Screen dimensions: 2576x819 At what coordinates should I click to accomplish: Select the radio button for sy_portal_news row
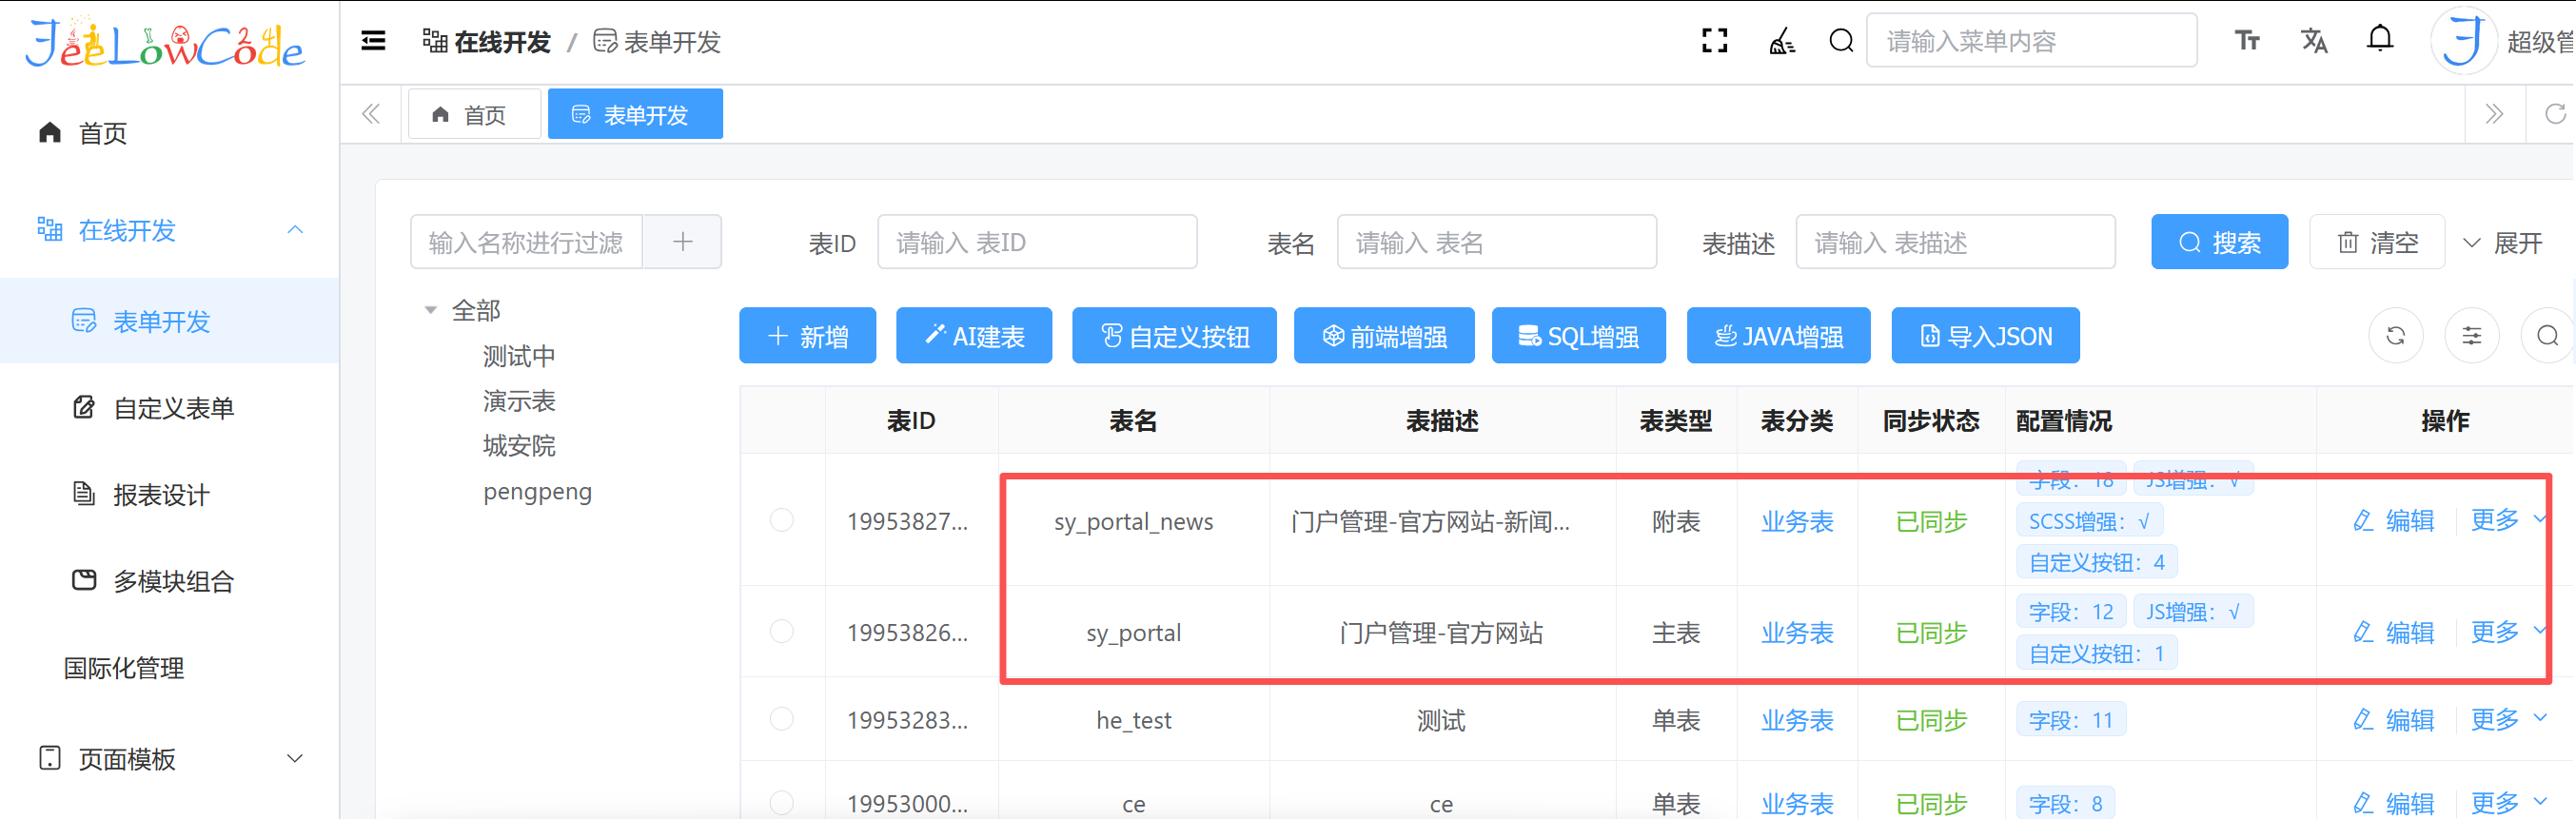(782, 520)
